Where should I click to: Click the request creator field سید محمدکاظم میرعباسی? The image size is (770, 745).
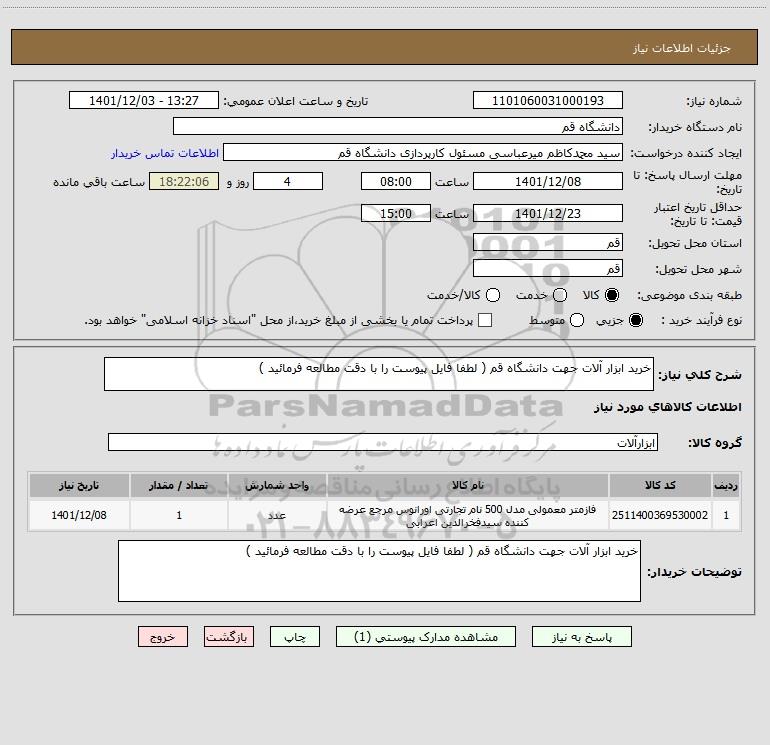tap(423, 153)
